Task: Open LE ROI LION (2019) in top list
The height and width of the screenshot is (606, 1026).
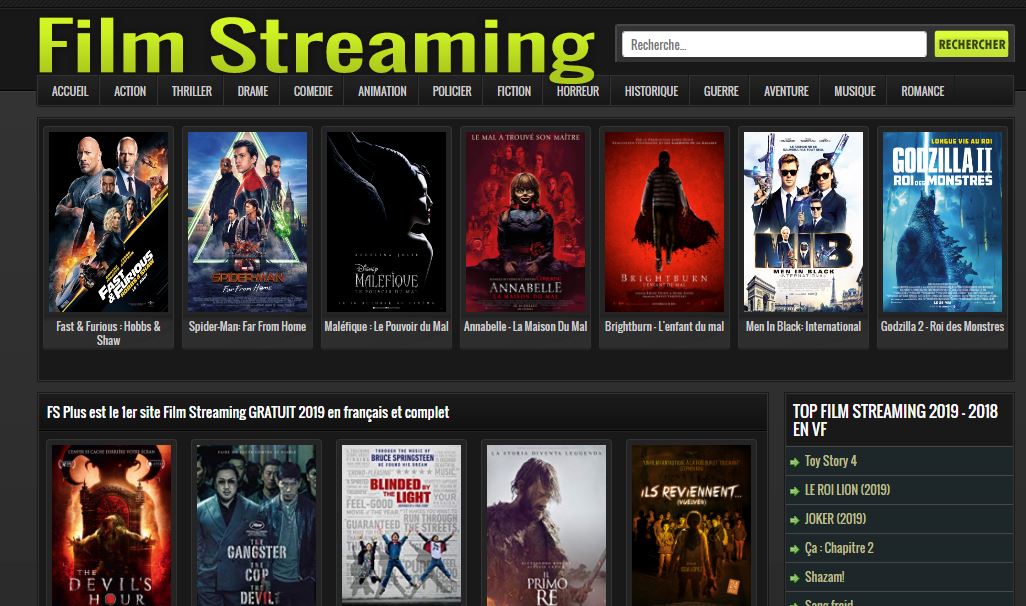Action: 847,490
